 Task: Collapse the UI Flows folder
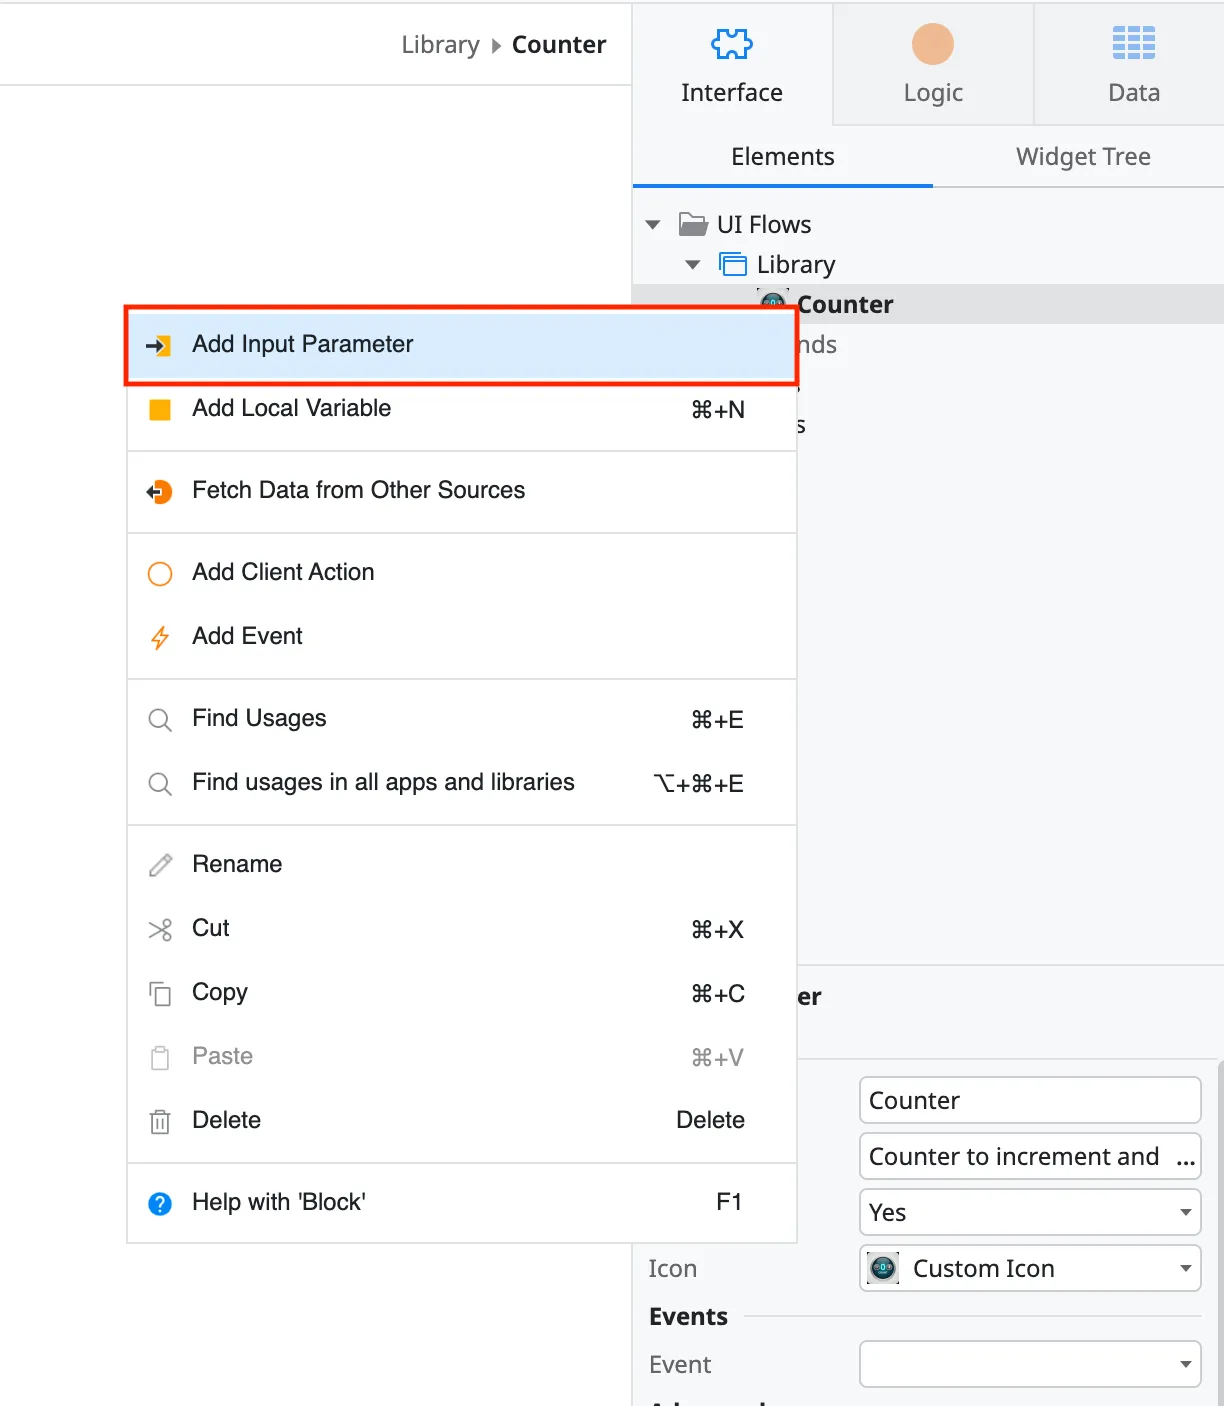click(x=653, y=224)
